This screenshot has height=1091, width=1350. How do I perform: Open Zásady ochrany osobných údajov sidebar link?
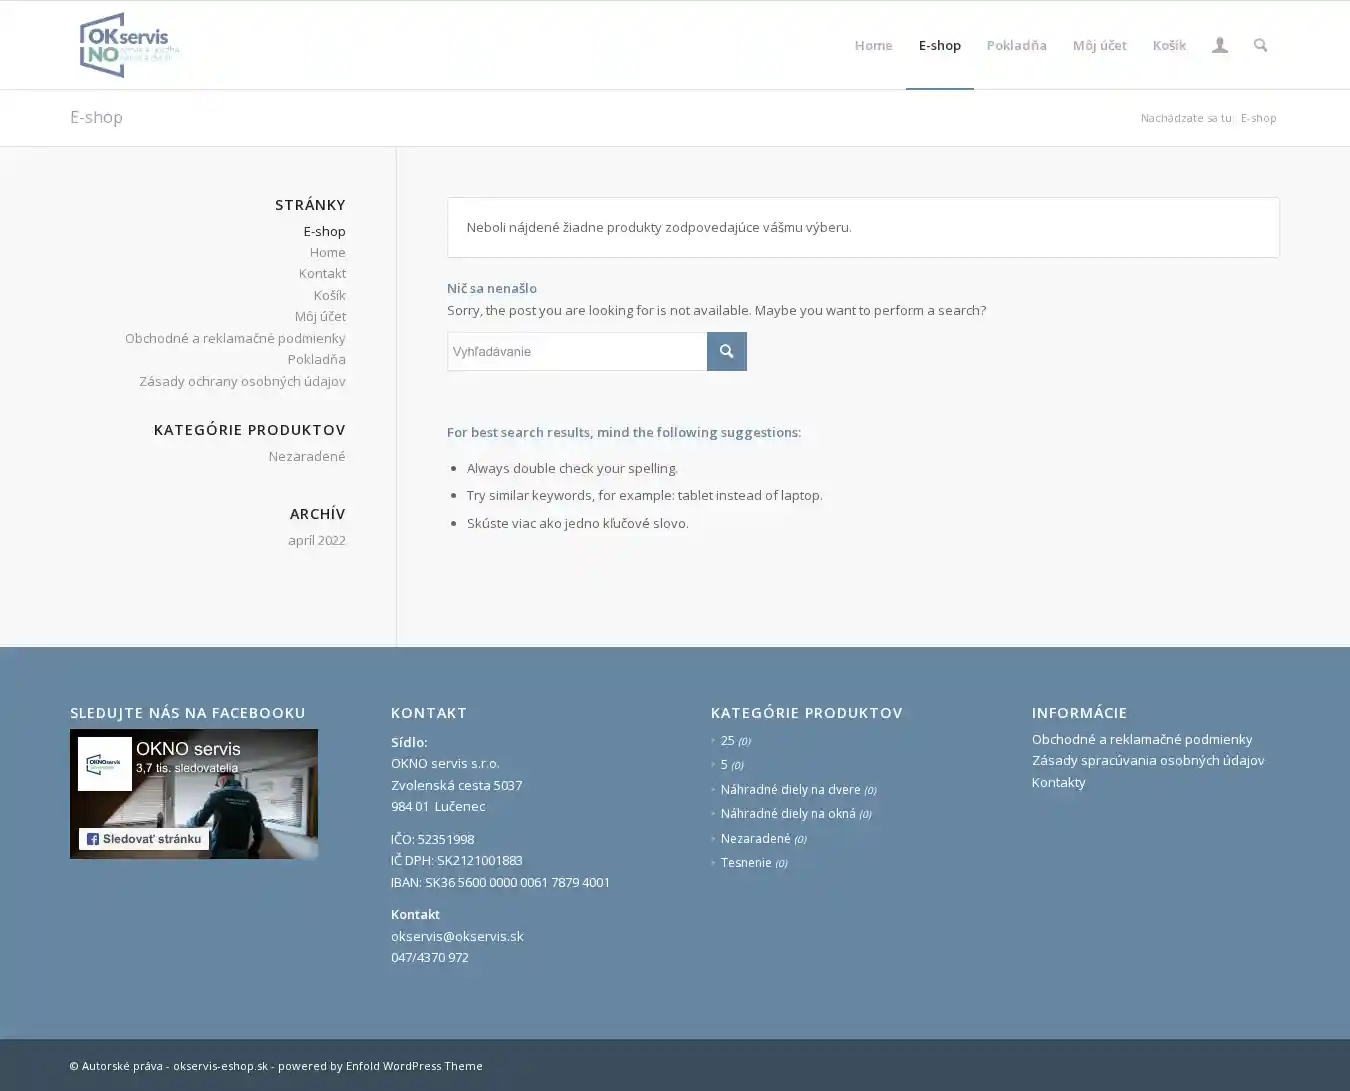point(242,381)
